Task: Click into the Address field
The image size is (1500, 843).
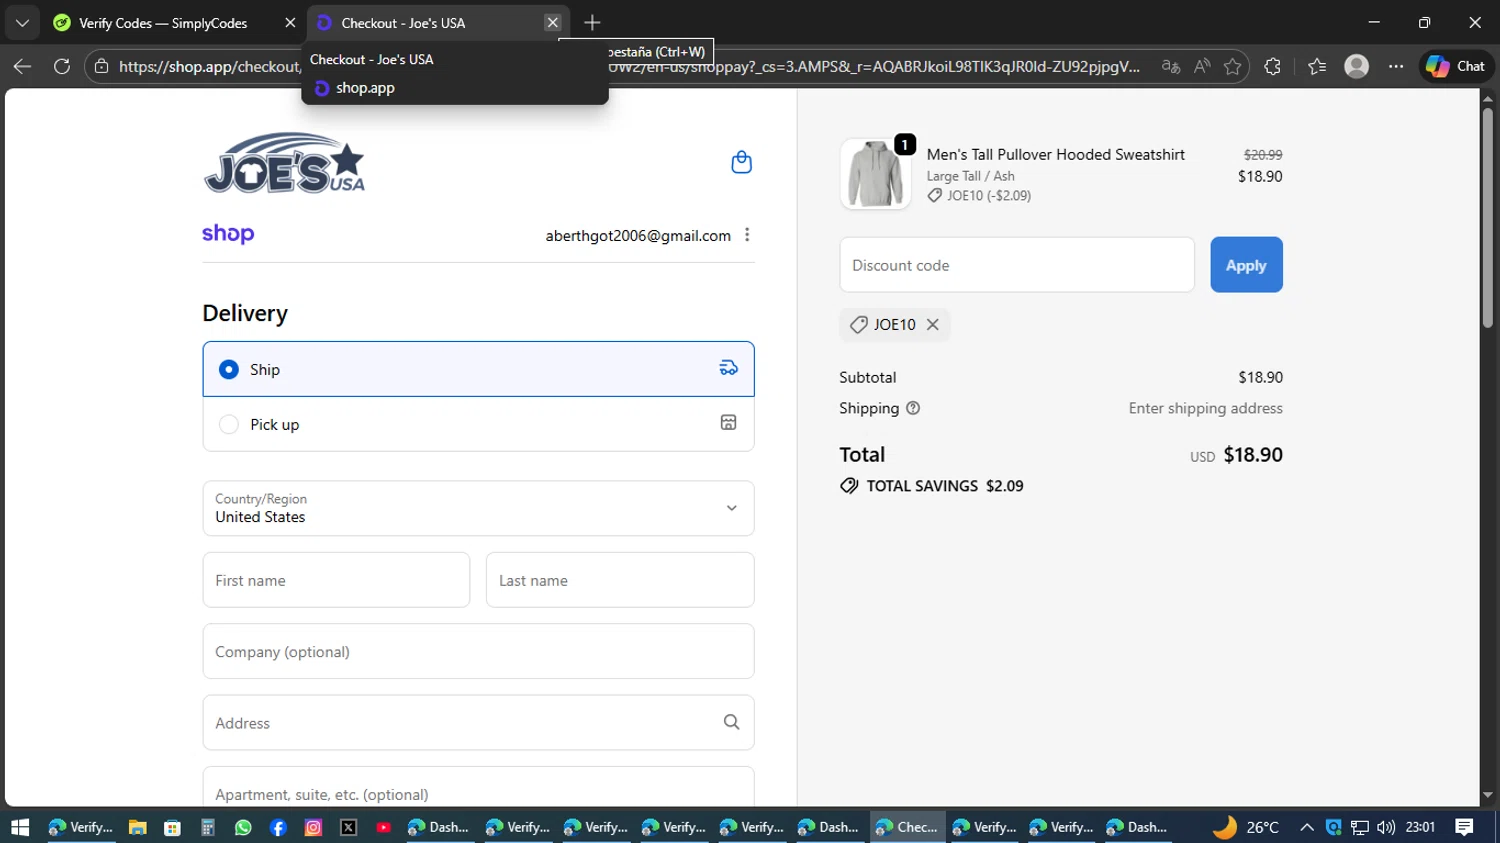Action: pyautogui.click(x=478, y=722)
